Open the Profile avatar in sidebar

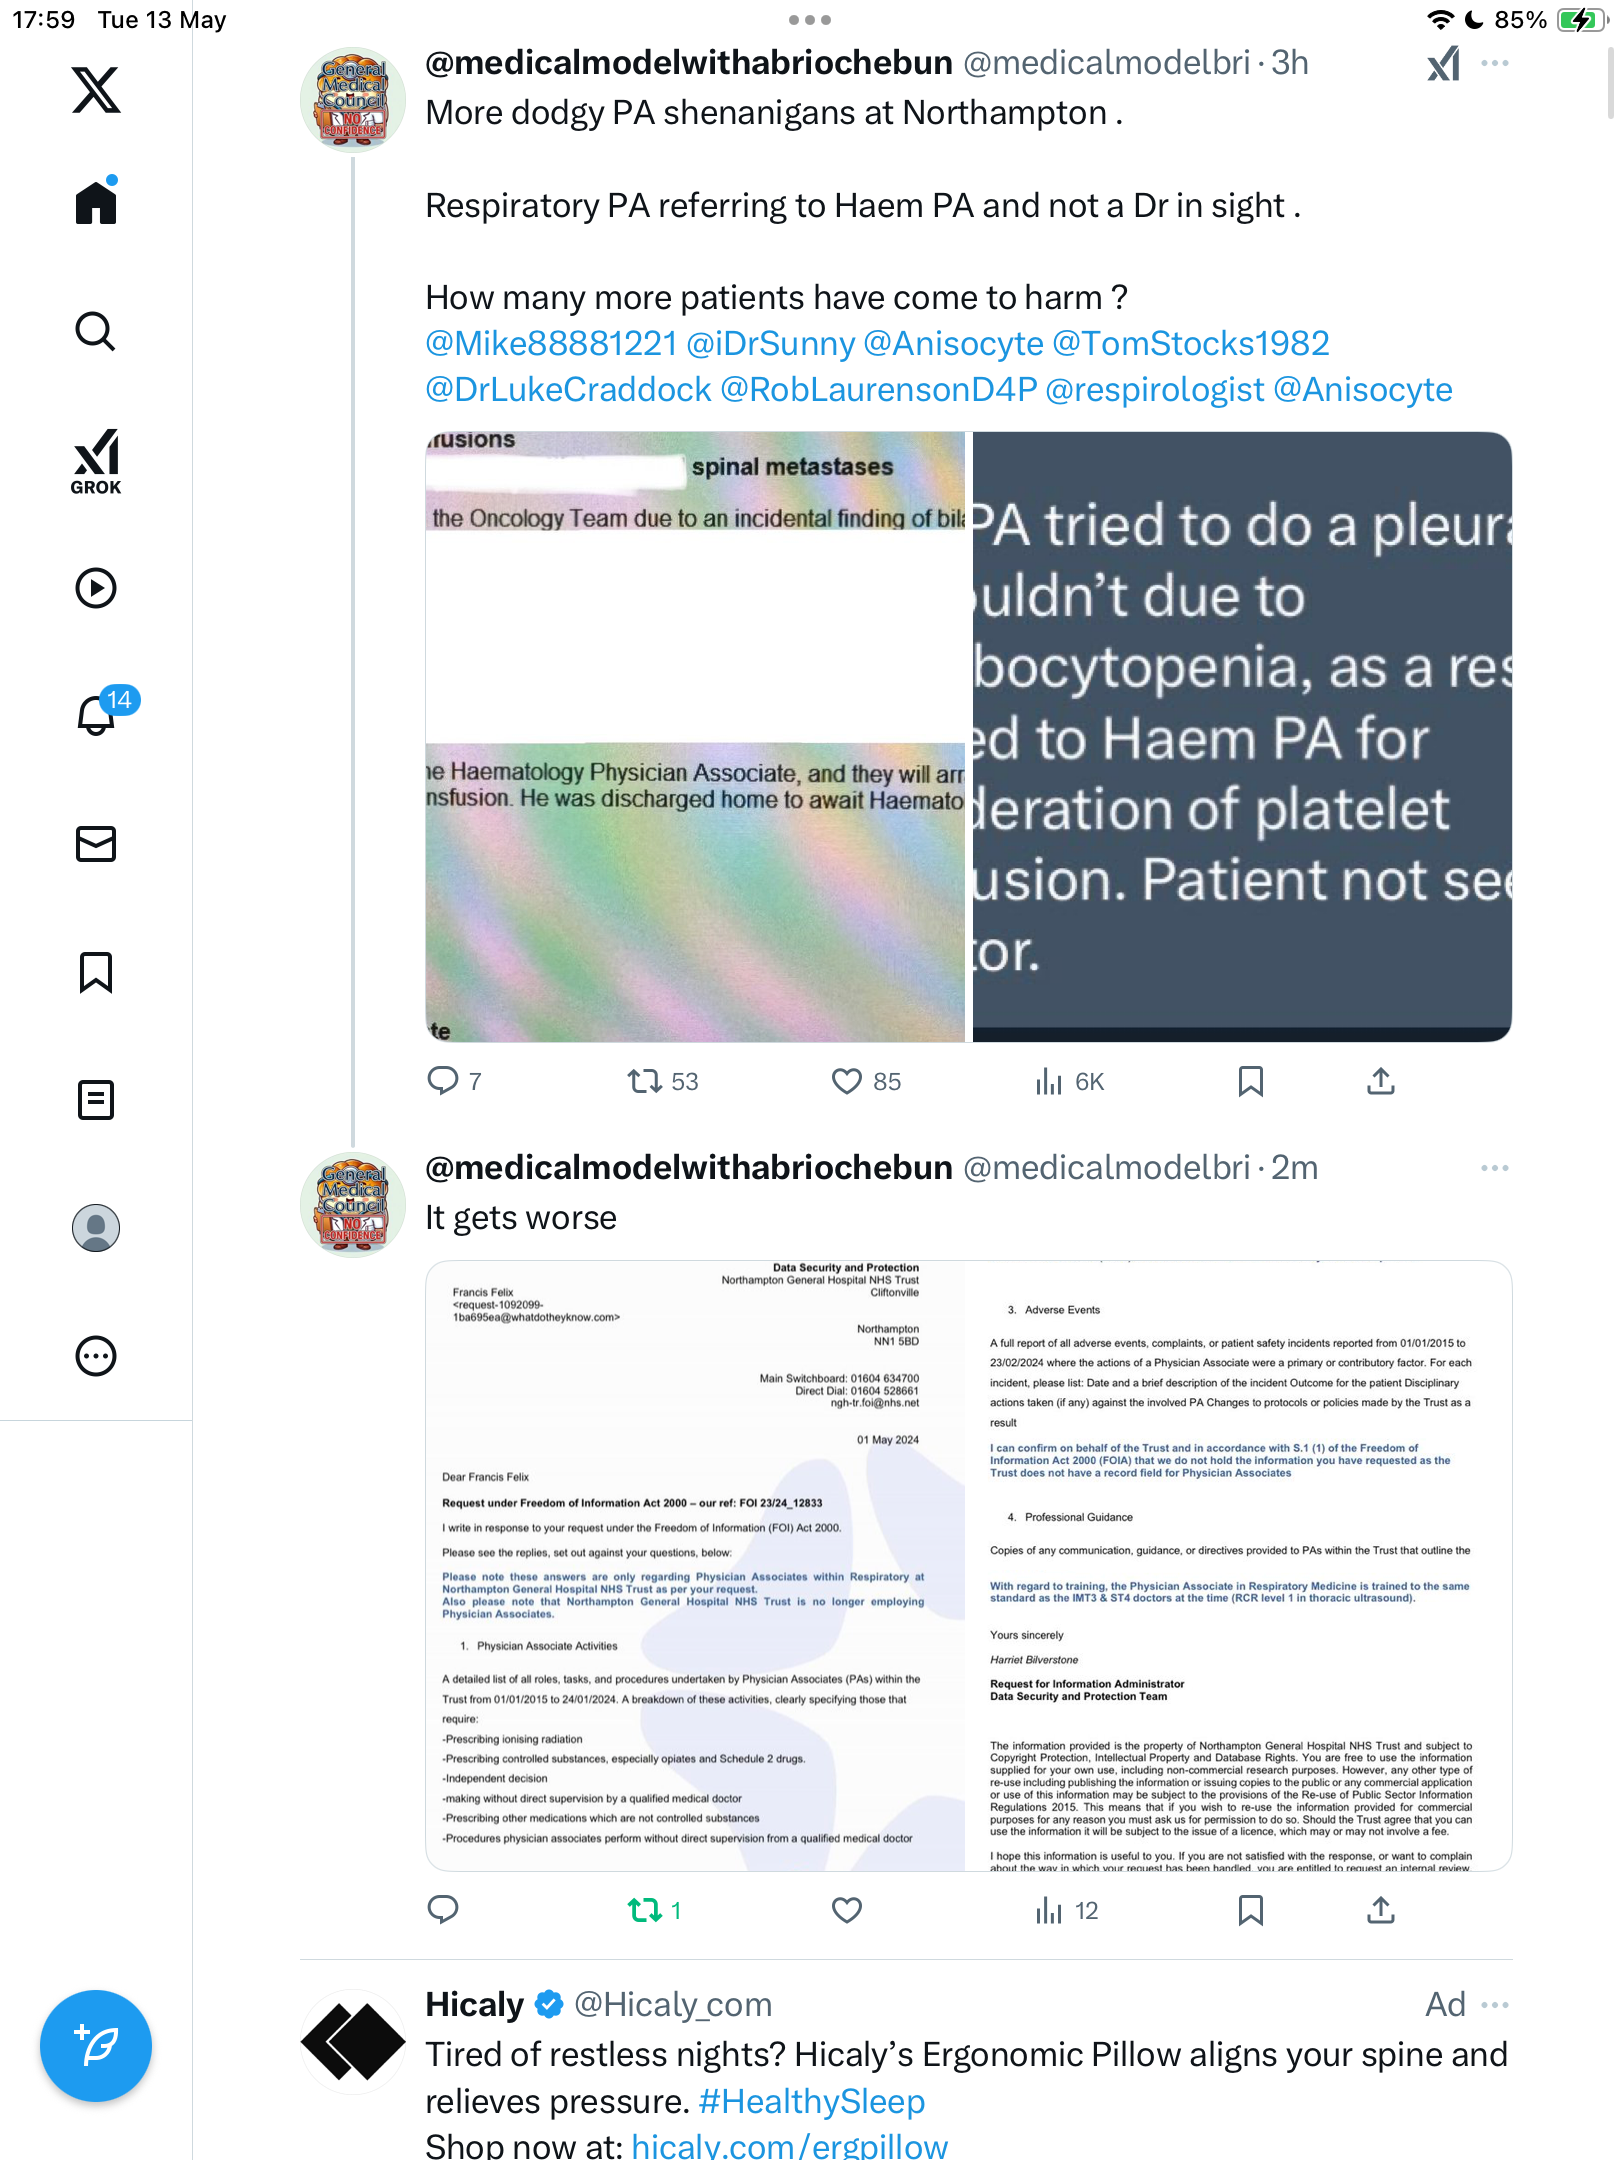click(x=96, y=1228)
